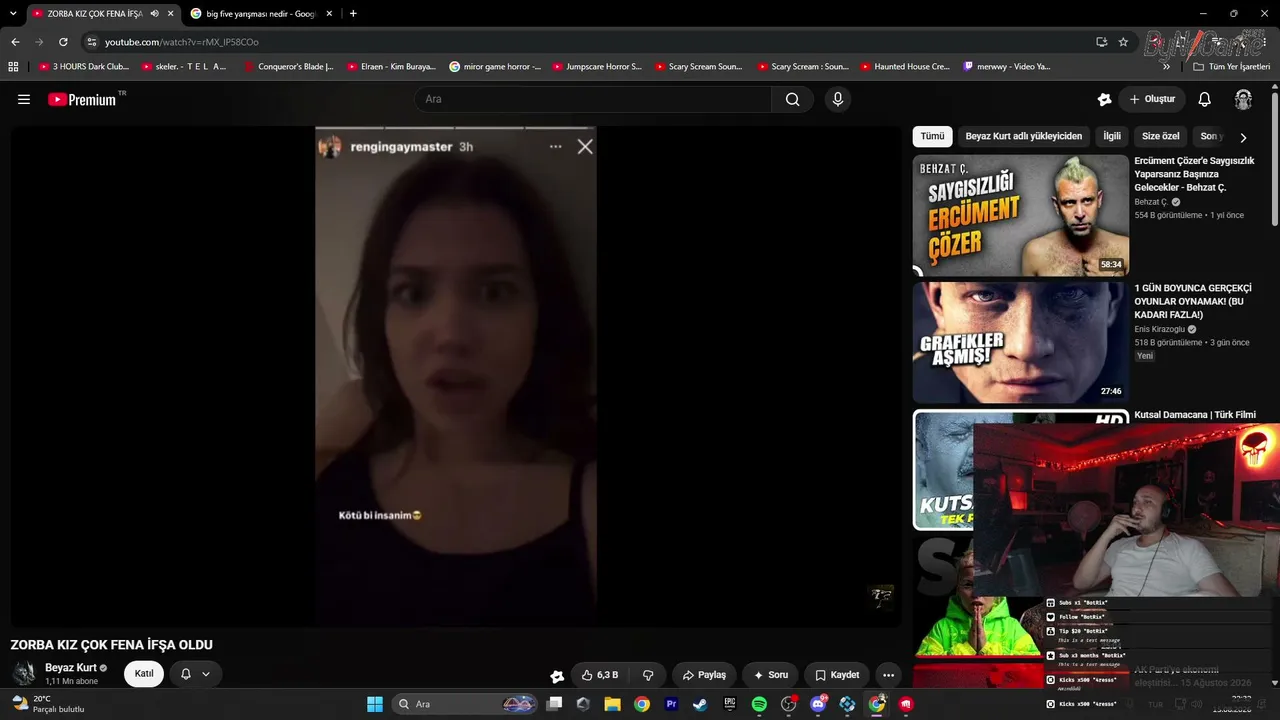1280x720 pixels.
Task: Open Steam from the taskbar
Action: coord(700,704)
